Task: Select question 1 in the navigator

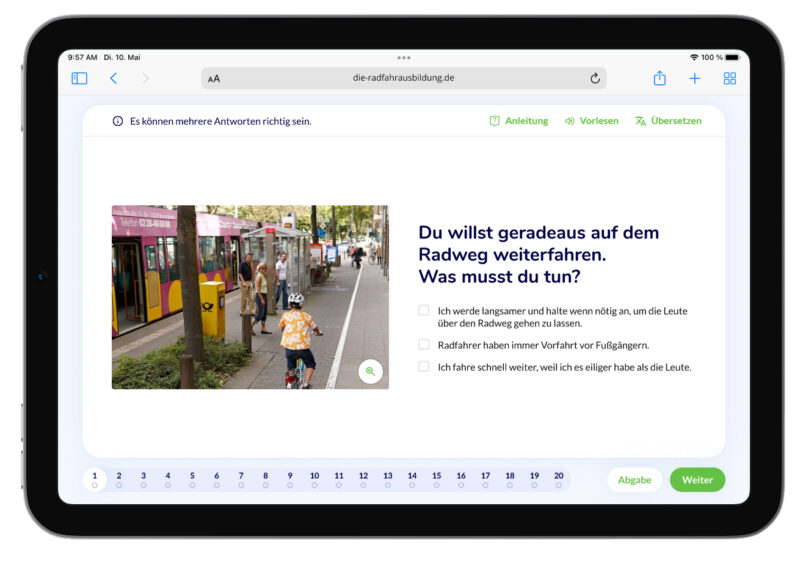Action: 94,479
